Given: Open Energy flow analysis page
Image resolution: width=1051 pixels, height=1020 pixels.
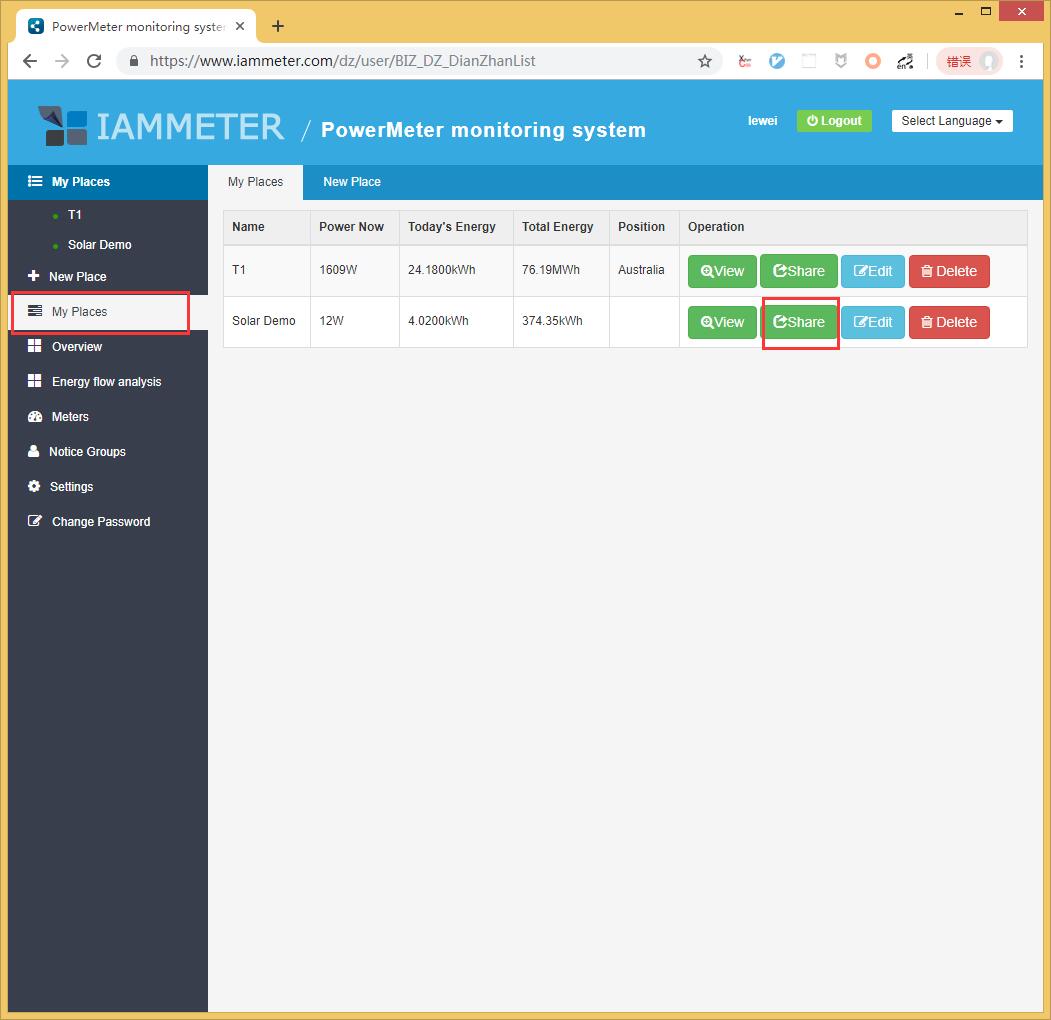Looking at the screenshot, I should (x=106, y=382).
